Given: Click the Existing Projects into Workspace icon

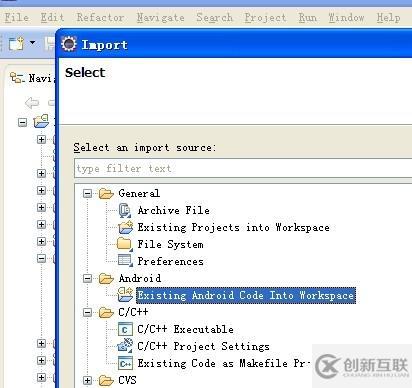Looking at the screenshot, I should [x=125, y=227].
